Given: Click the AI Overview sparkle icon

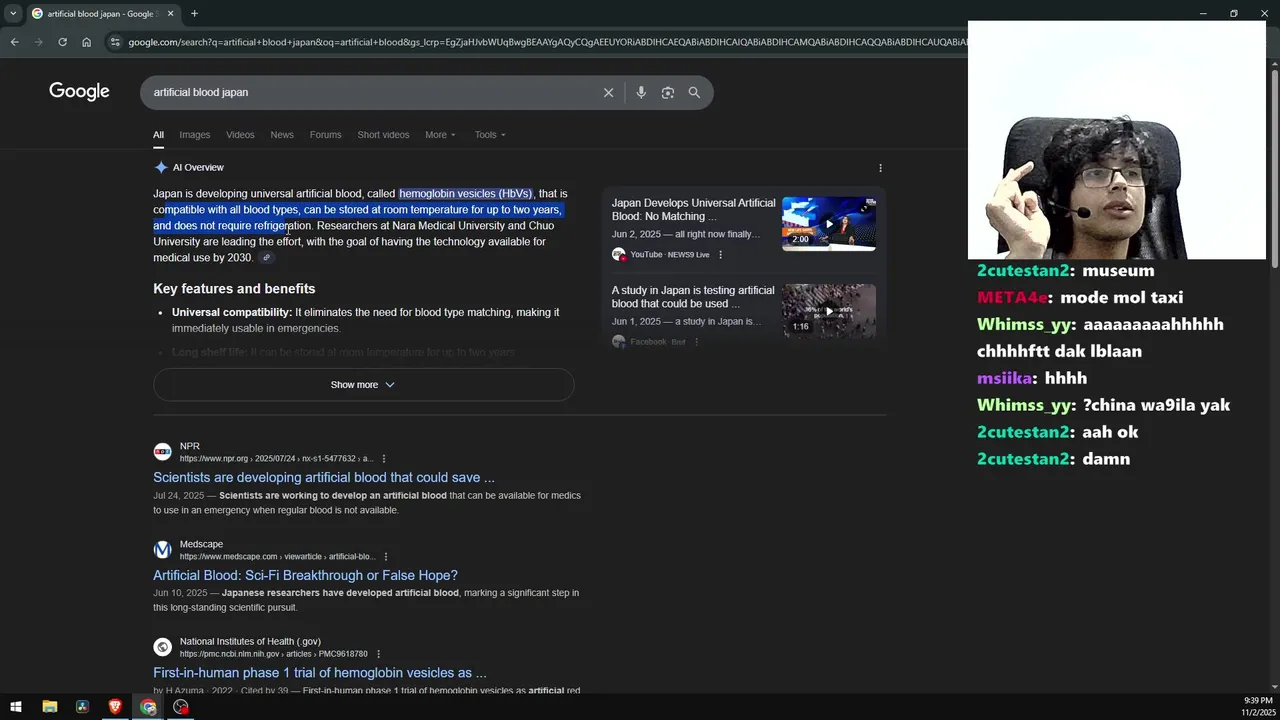Looking at the screenshot, I should pyautogui.click(x=160, y=167).
